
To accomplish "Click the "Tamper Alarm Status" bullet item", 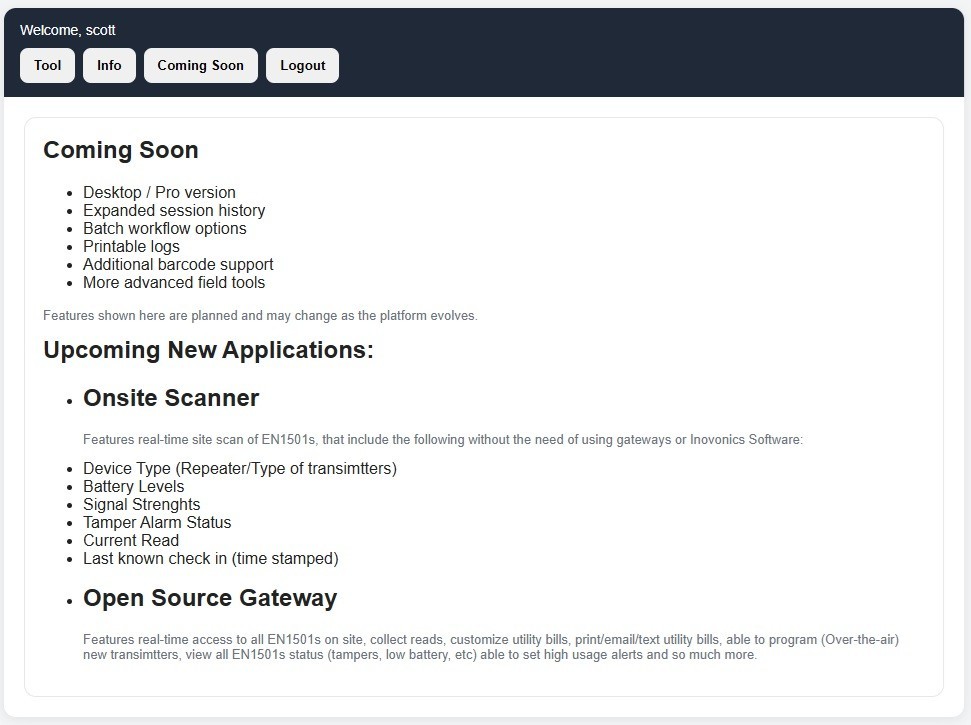I will pos(157,522).
